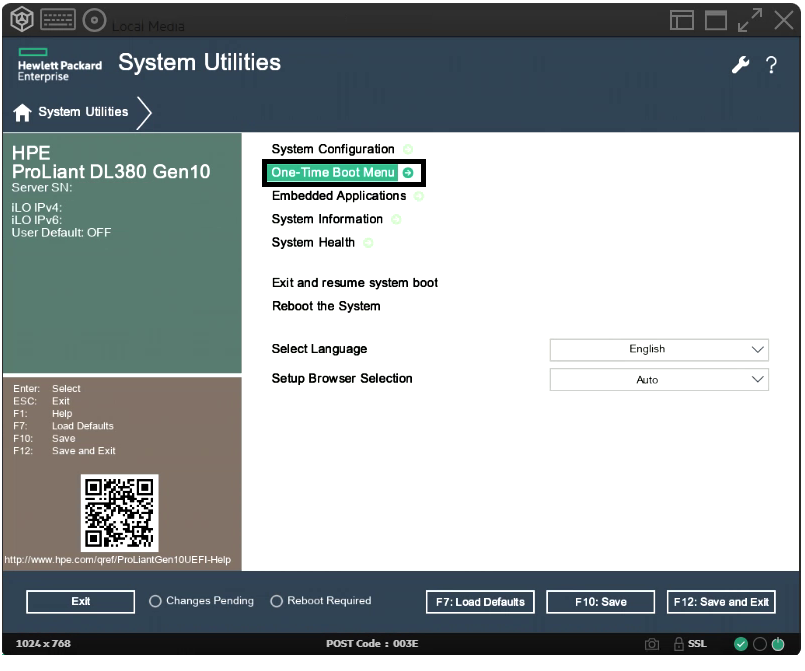Click the iLO cube logo icon top left
805x671 pixels.
point(20,18)
